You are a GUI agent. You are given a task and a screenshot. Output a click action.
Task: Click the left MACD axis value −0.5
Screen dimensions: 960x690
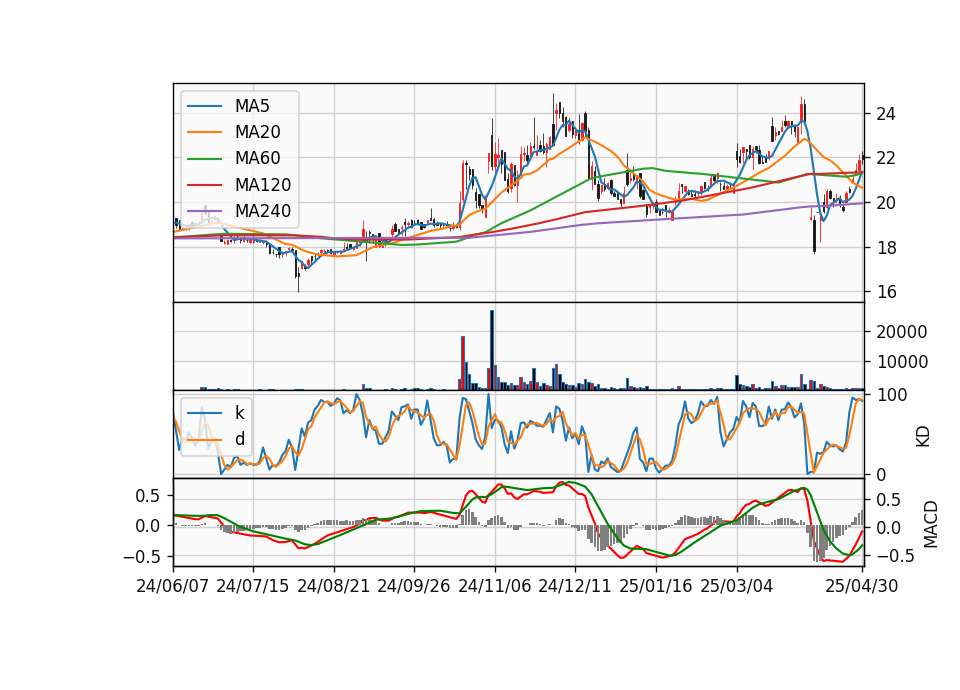click(x=141, y=557)
